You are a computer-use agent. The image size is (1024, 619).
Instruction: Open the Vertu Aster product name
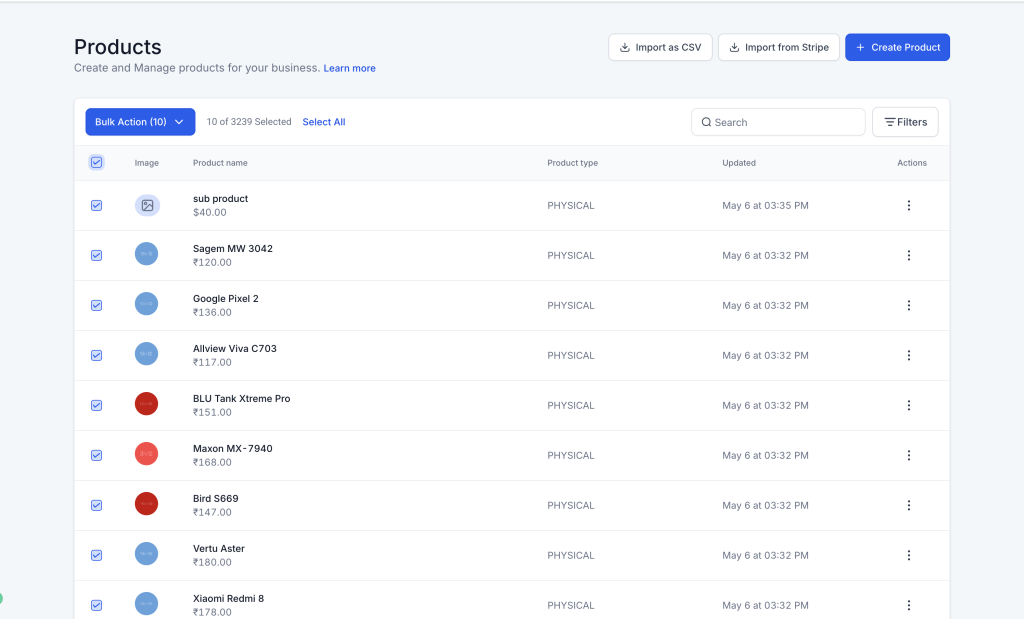point(219,548)
